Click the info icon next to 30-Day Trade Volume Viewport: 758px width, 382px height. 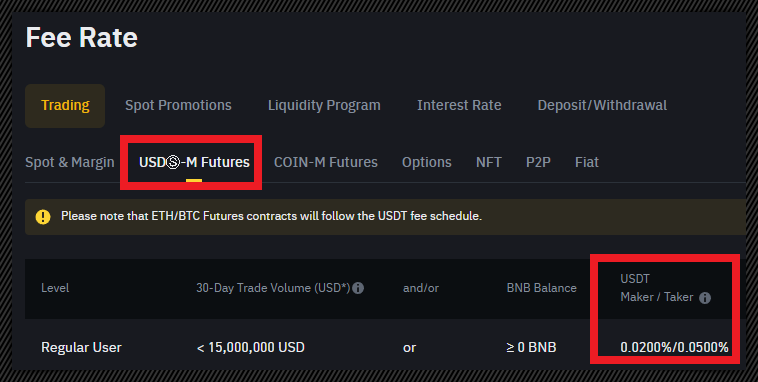(x=358, y=288)
